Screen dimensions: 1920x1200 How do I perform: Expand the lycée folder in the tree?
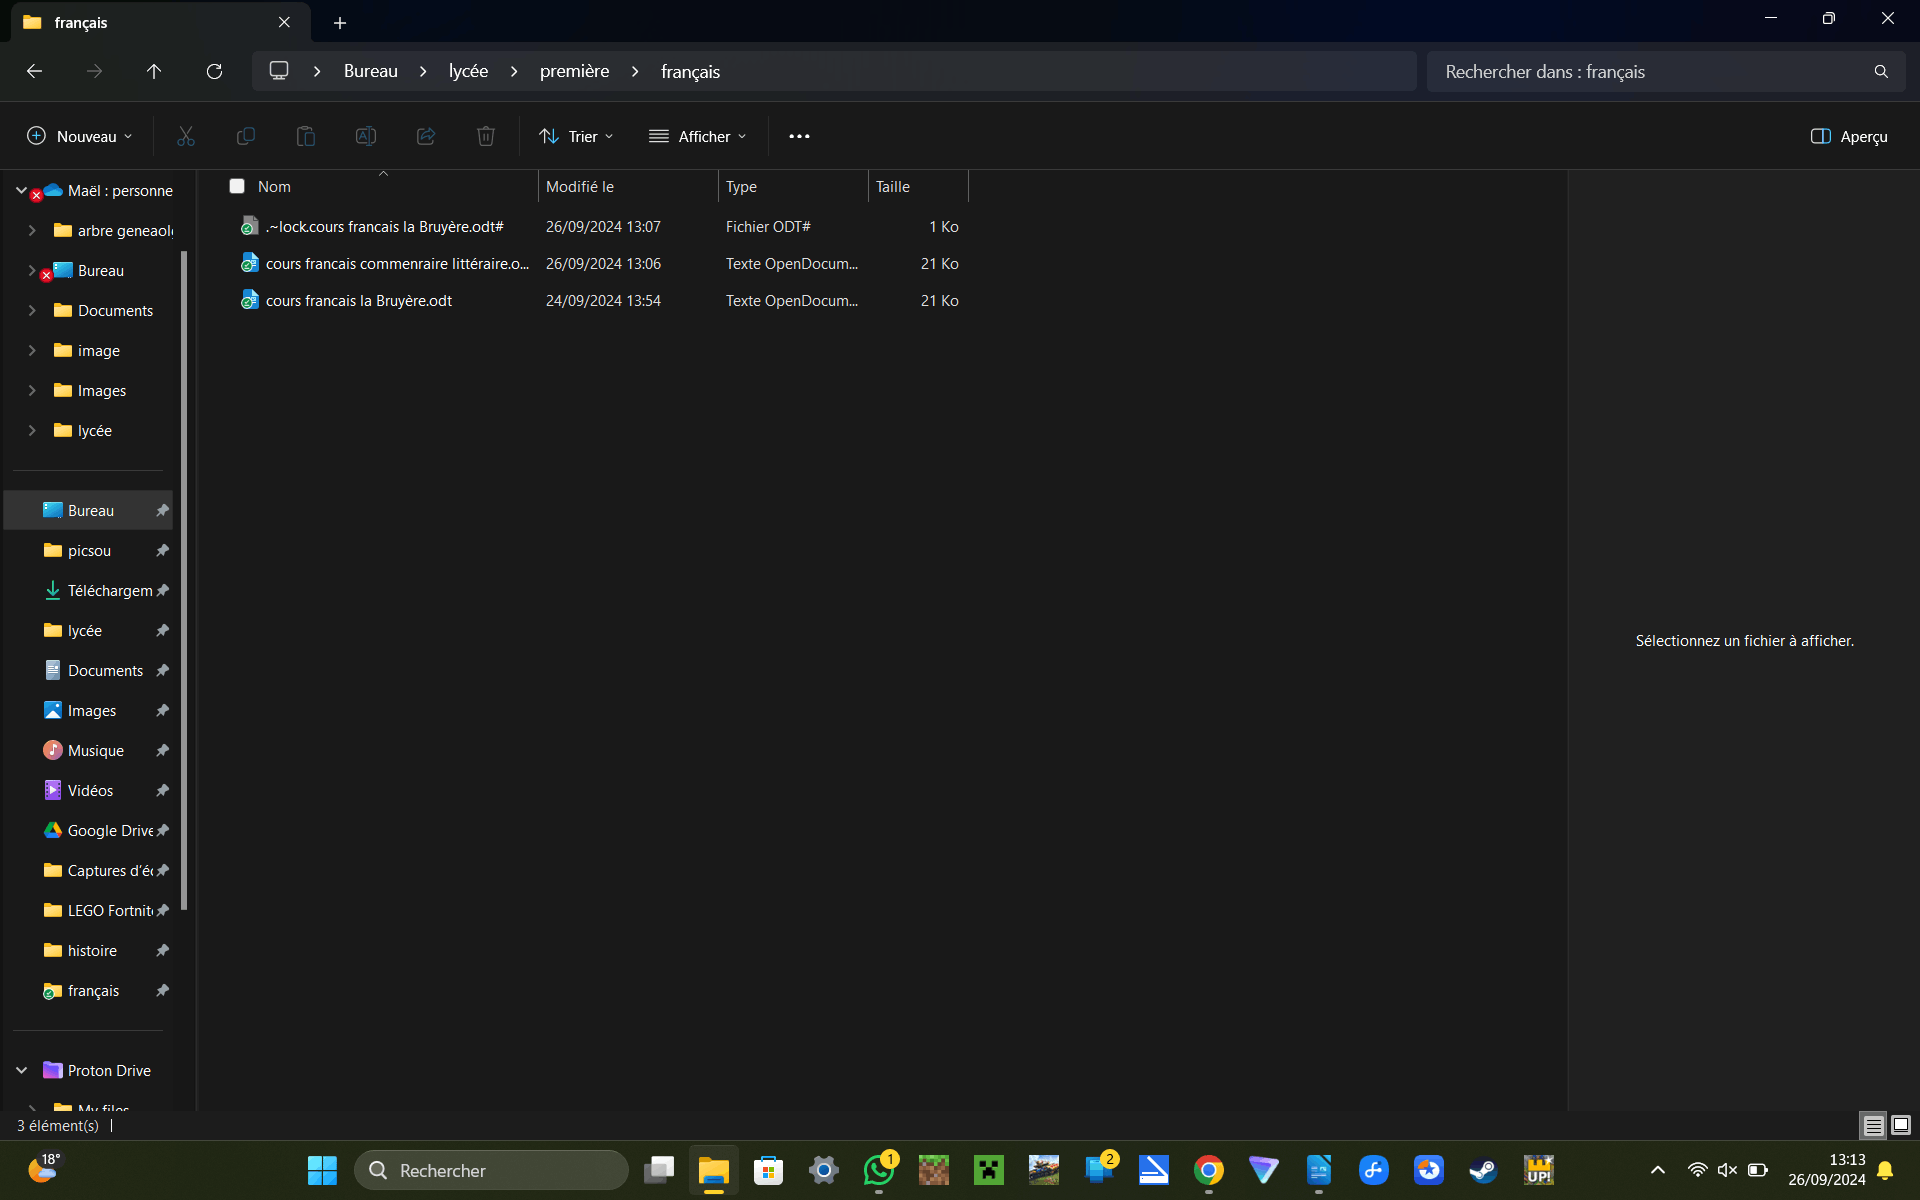tap(32, 430)
